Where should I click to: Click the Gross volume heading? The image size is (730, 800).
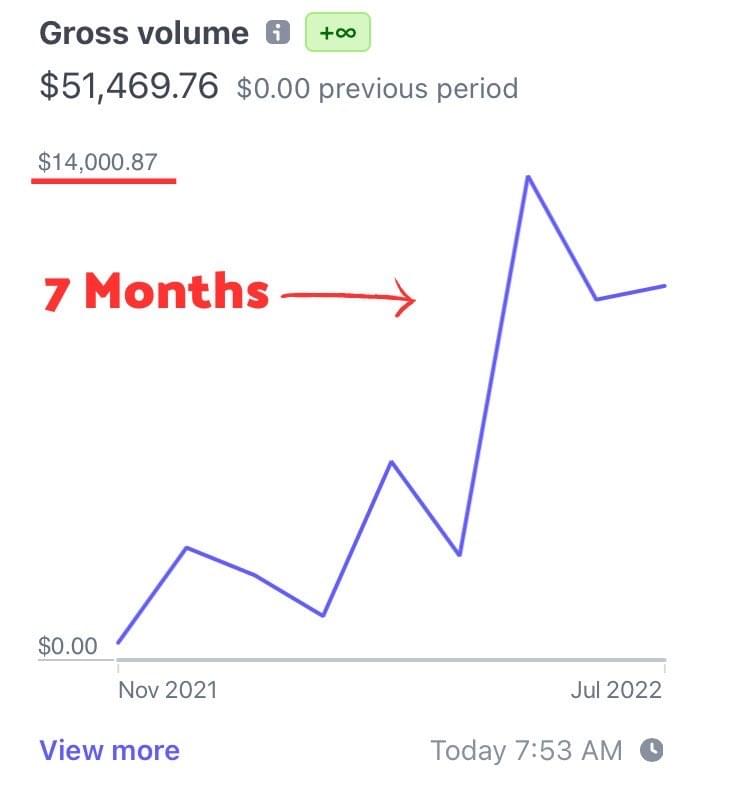(x=143, y=33)
